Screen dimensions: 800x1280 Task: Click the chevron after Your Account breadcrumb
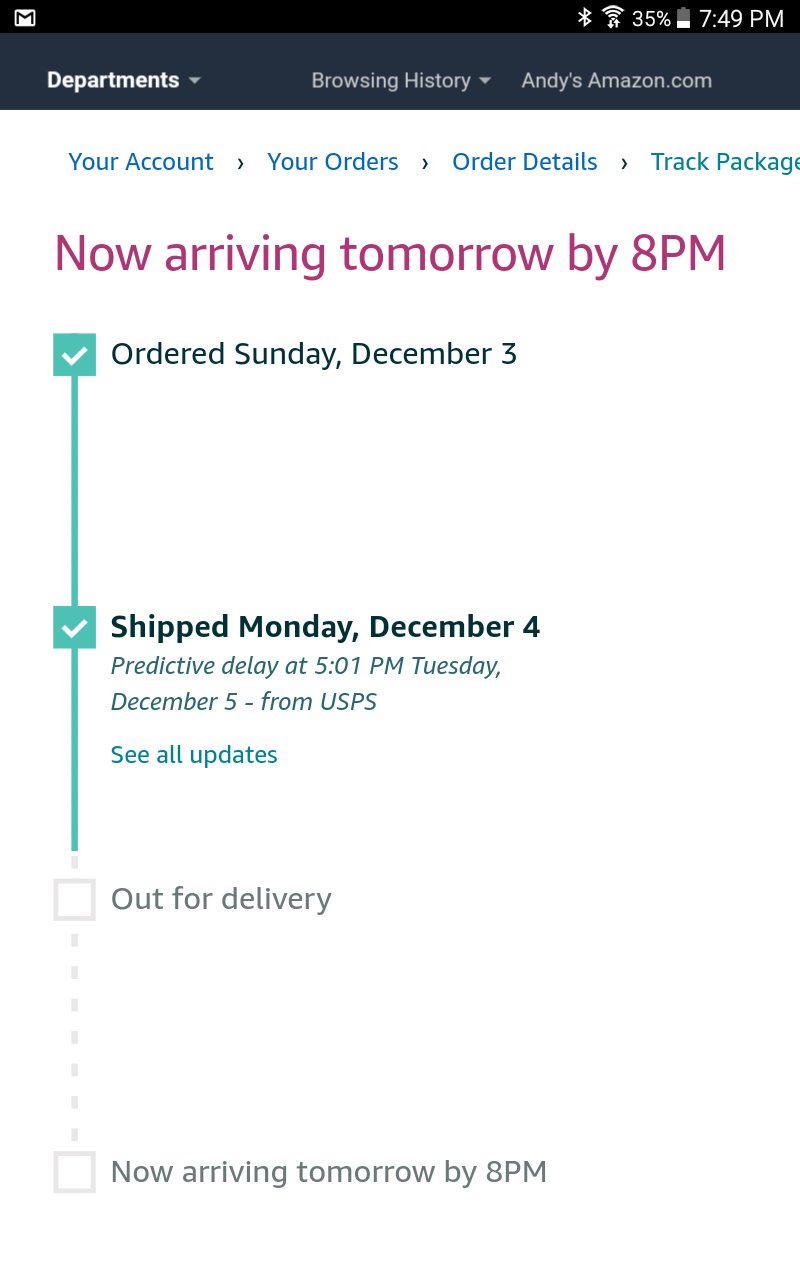tap(240, 163)
